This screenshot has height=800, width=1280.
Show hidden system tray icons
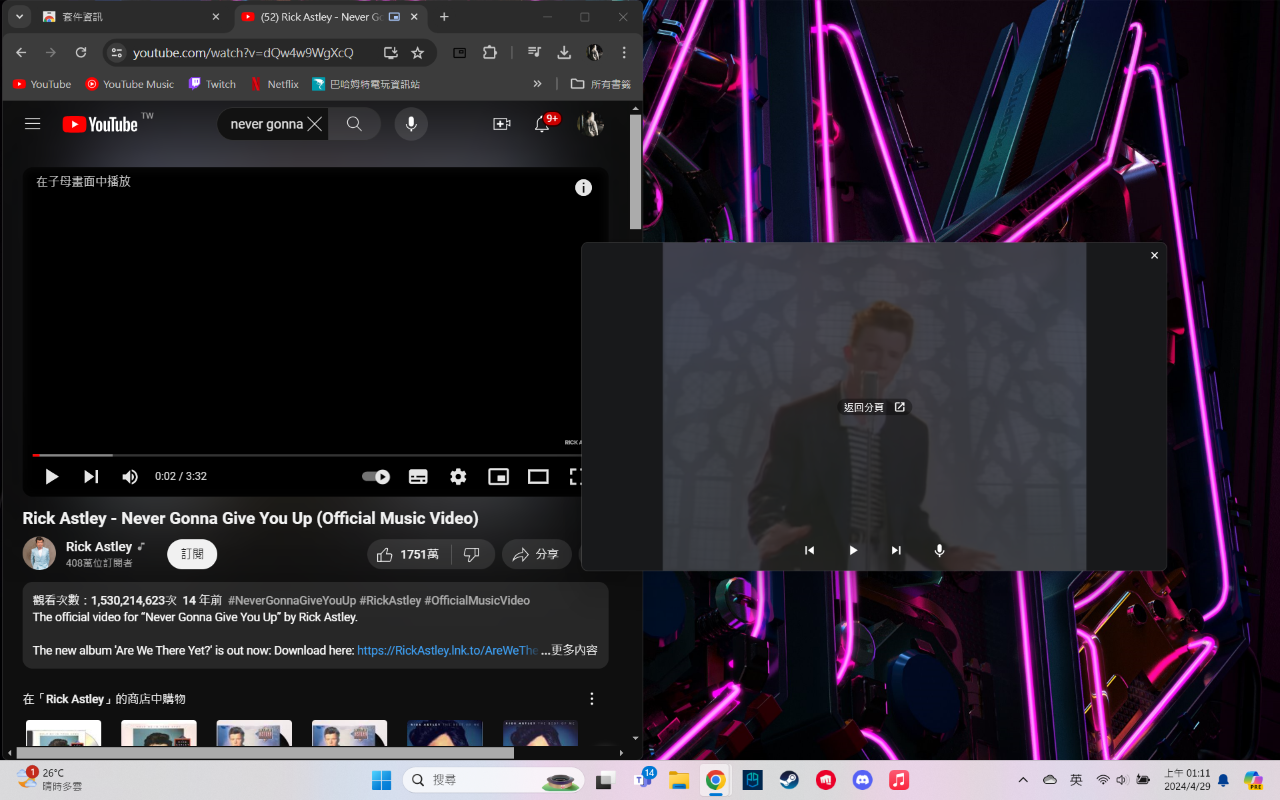click(x=1023, y=780)
